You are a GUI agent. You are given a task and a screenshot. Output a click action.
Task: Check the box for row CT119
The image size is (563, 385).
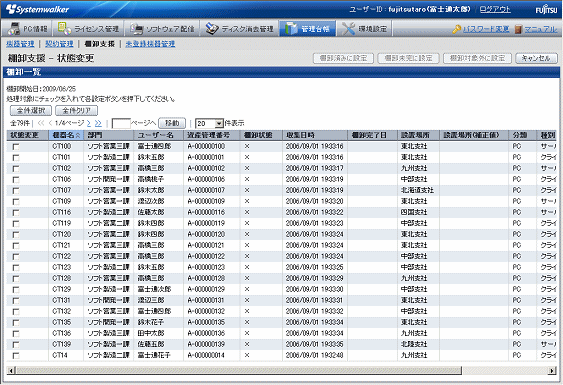(16, 223)
